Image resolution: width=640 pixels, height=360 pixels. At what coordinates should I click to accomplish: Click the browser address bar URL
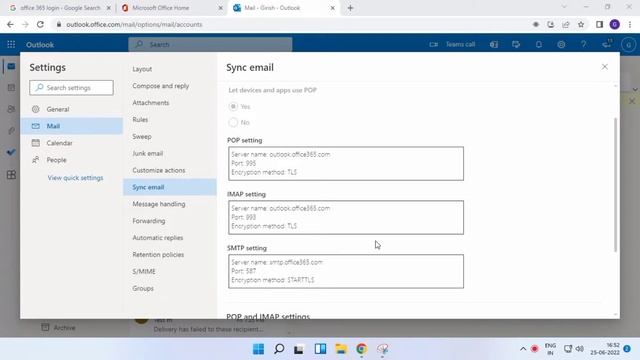click(x=134, y=24)
